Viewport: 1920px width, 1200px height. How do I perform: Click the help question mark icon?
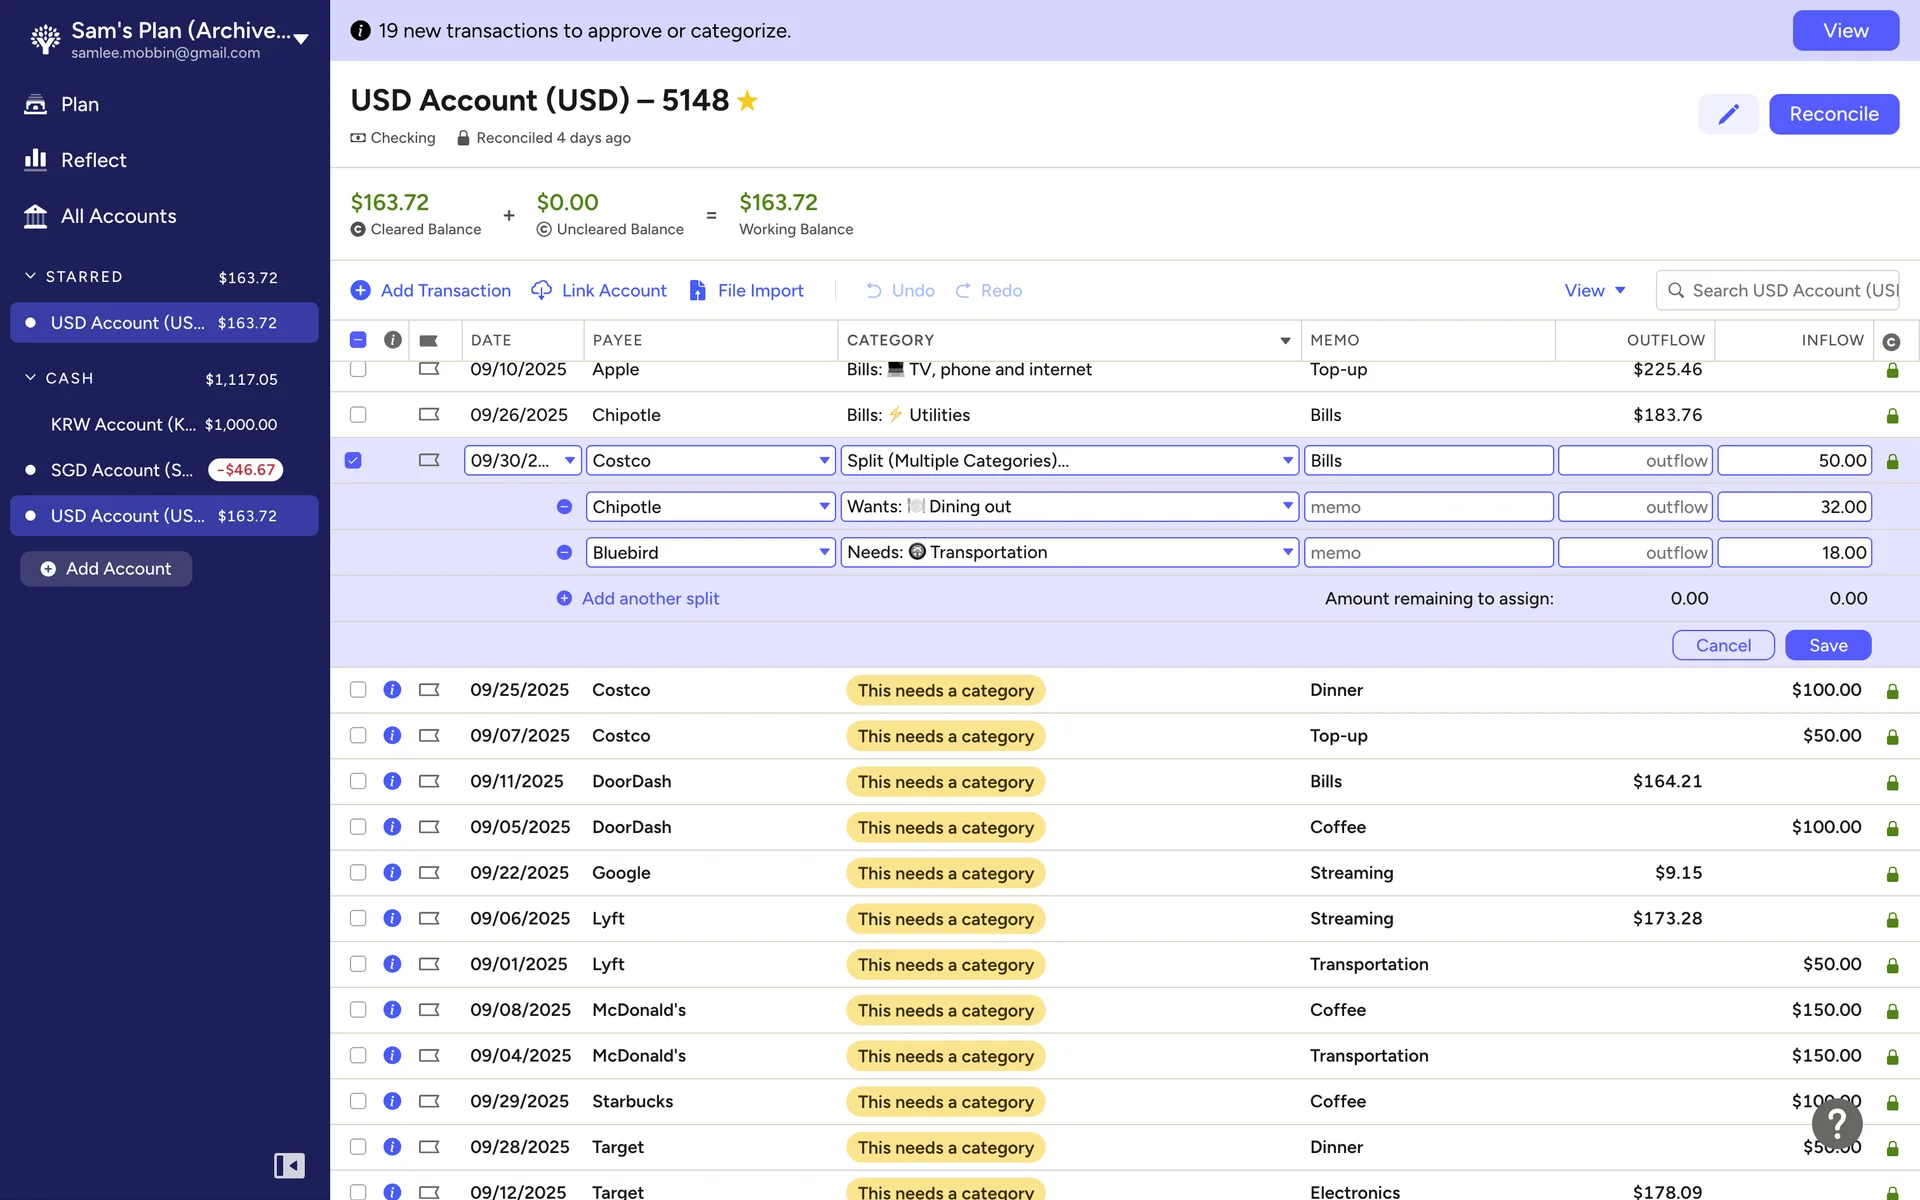click(x=1837, y=1123)
